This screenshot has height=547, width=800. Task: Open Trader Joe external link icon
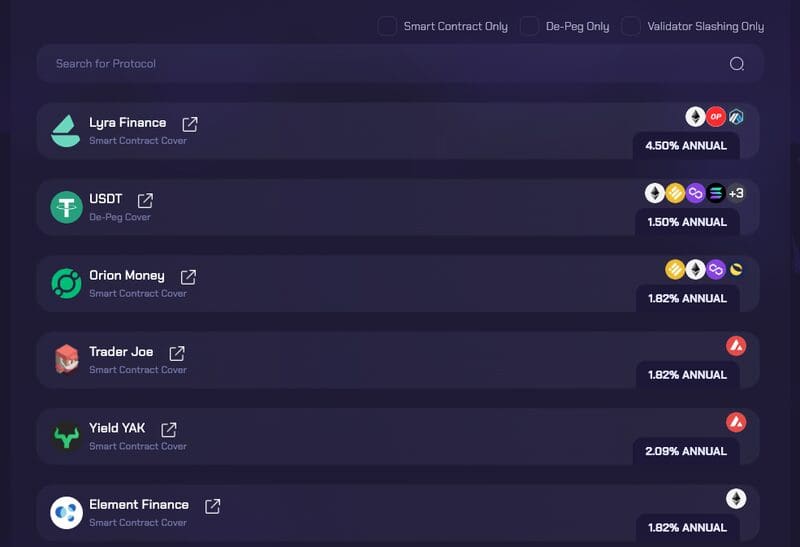pos(177,353)
